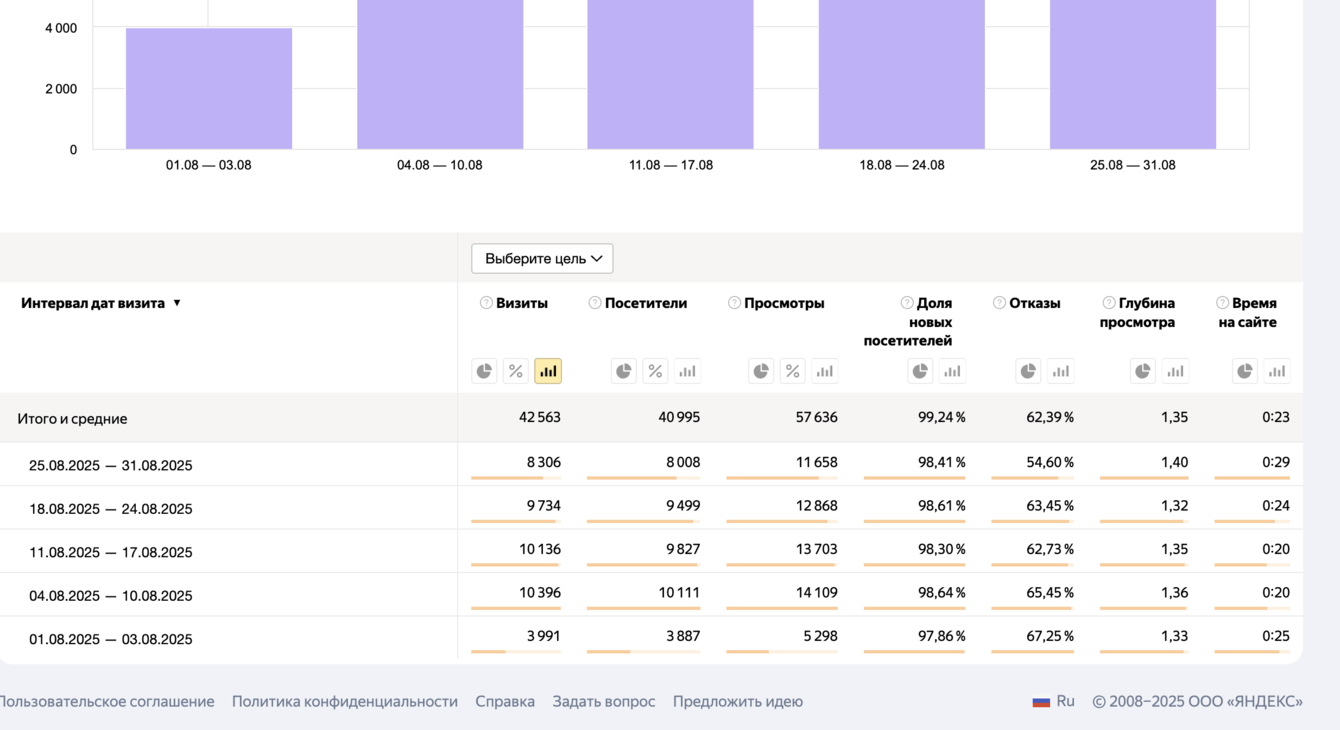This screenshot has width=1340, height=730.
Task: Click percent icon under Визиты column
Action: point(516,371)
